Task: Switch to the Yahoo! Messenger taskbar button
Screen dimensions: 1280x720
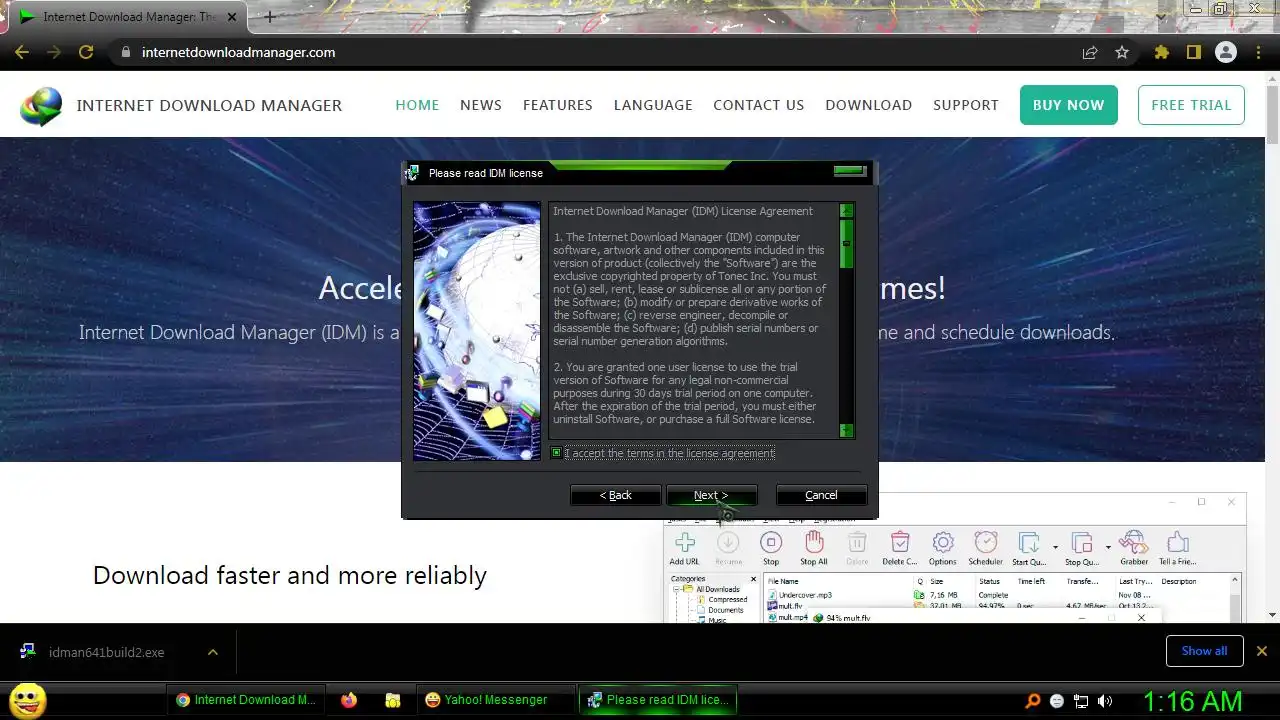Action: coord(496,700)
